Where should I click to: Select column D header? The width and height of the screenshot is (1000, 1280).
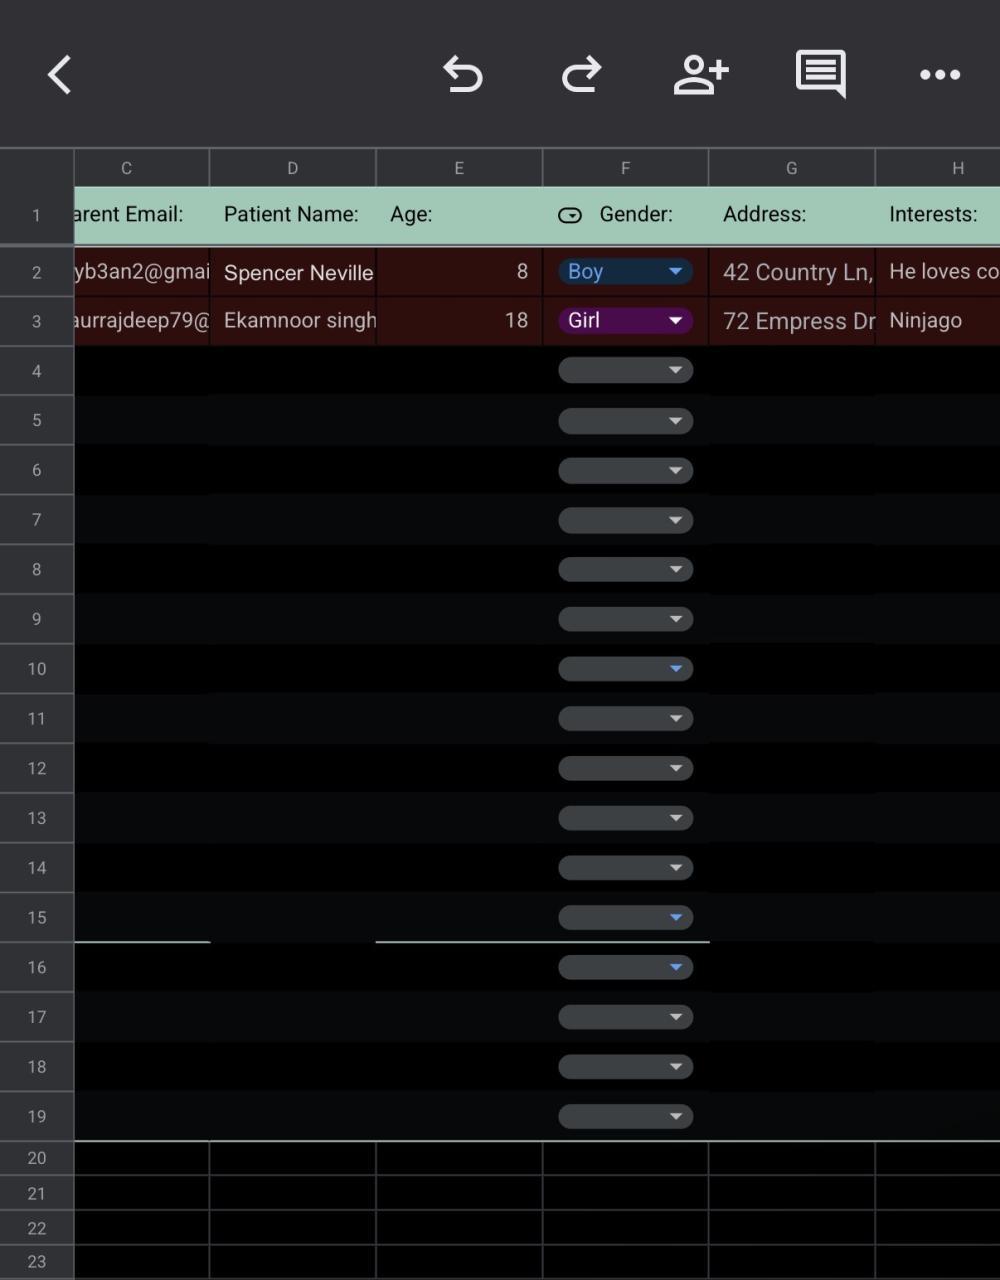(x=293, y=168)
